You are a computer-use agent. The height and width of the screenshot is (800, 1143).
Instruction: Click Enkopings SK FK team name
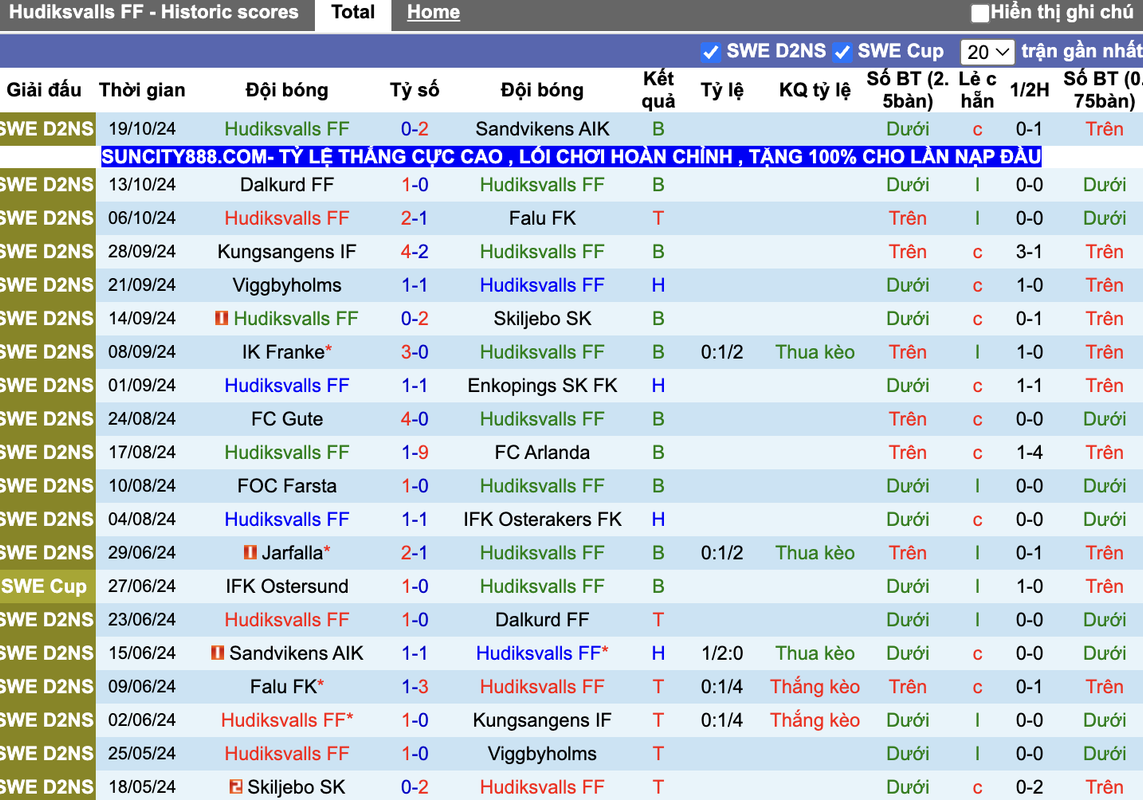click(542, 386)
